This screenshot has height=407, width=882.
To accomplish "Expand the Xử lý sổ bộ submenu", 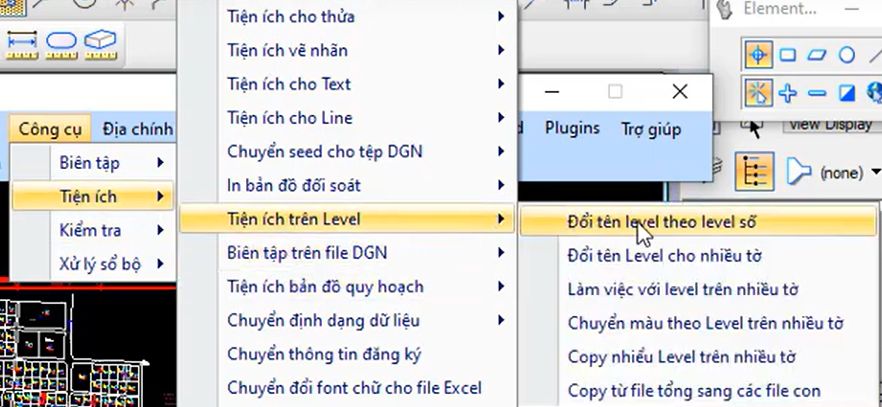I will coord(92,264).
